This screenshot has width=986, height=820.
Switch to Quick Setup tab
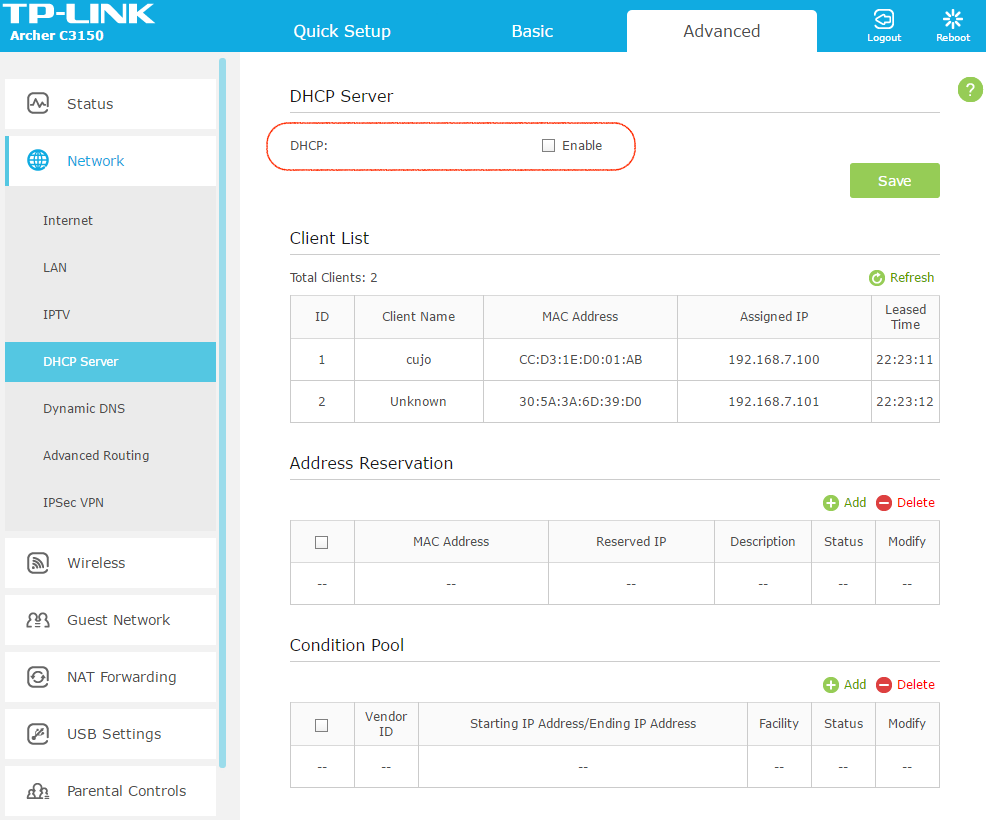point(342,31)
